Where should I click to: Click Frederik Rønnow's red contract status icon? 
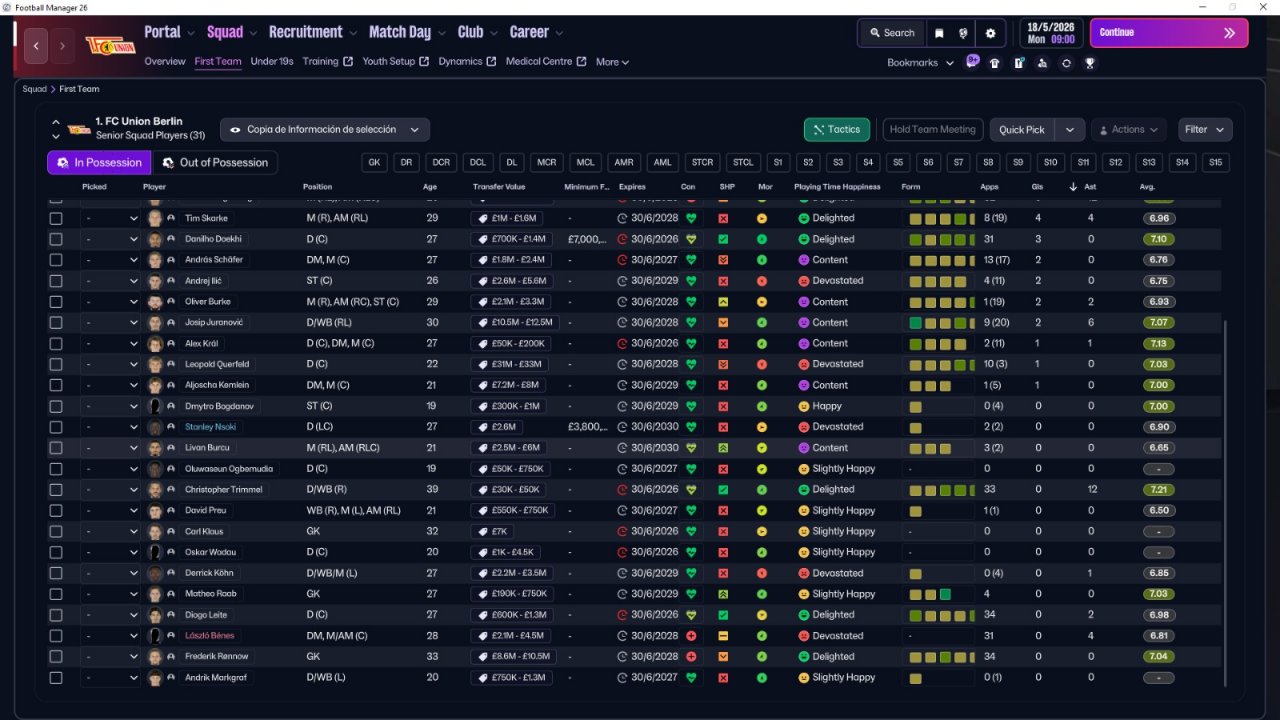(690, 657)
